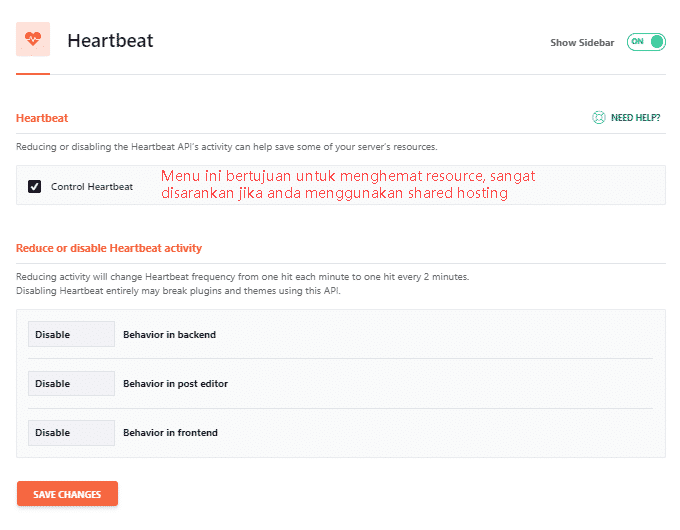
Task: Click the Heartbeat API description sentence
Action: (x=227, y=147)
